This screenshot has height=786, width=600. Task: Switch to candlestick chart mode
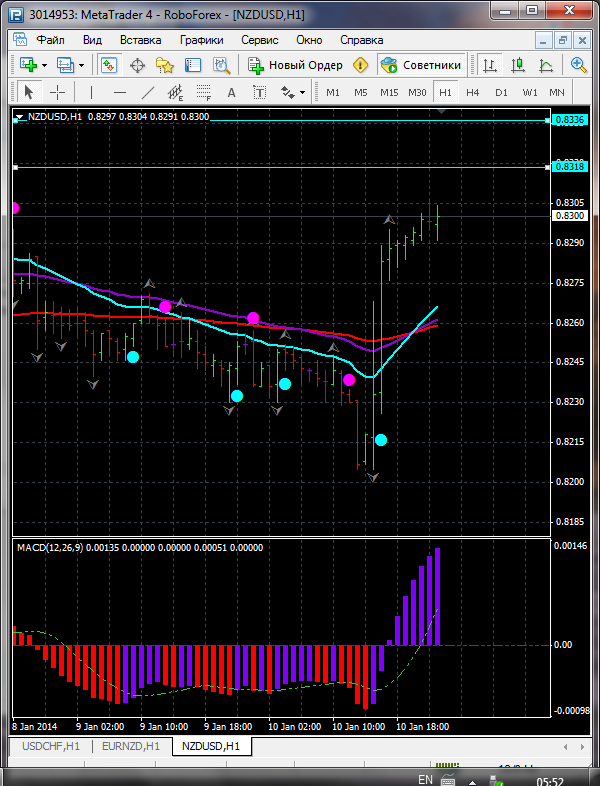click(x=518, y=65)
